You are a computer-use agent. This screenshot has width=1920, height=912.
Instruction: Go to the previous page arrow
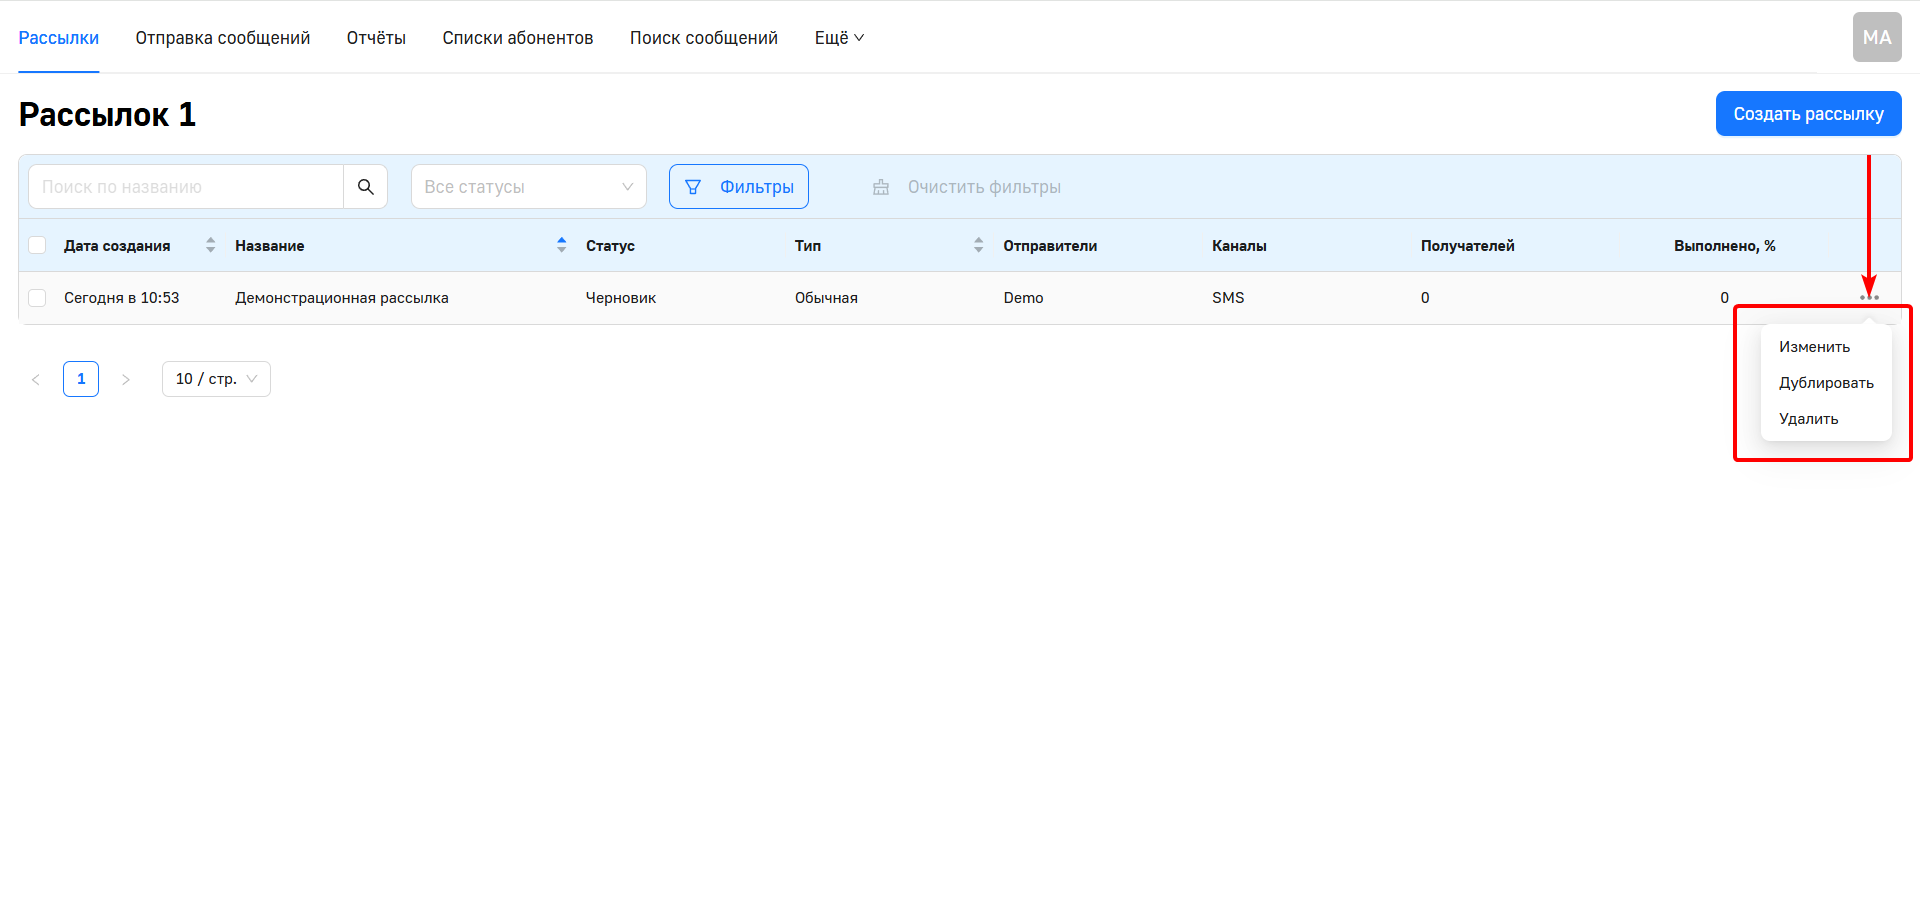pyautogui.click(x=36, y=379)
